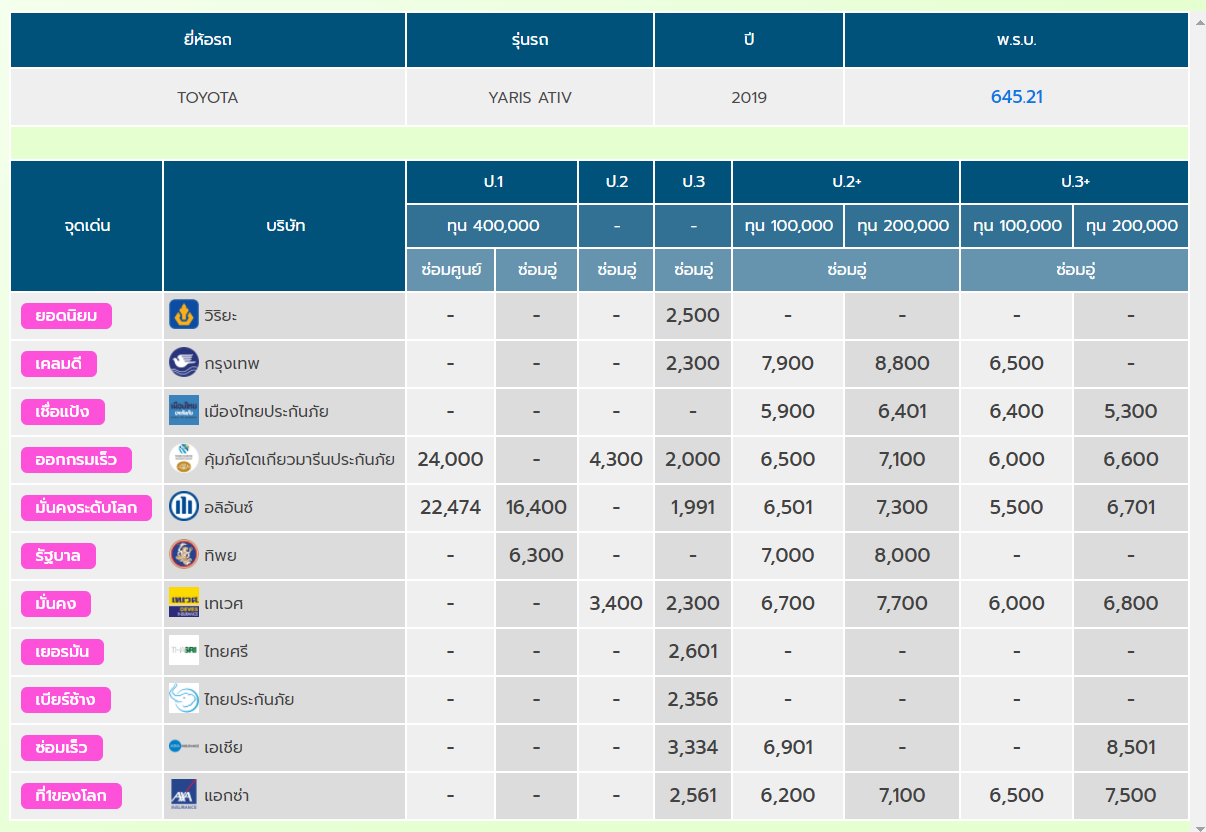
Task: Select the 7,900 price for กรุงเทพ
Action: [788, 363]
